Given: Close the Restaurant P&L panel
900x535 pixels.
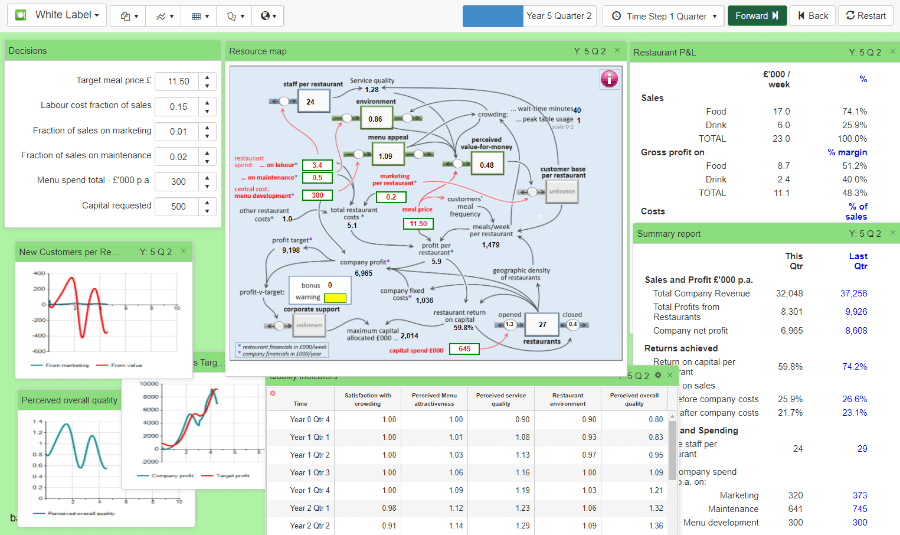Looking at the screenshot, I should (892, 51).
